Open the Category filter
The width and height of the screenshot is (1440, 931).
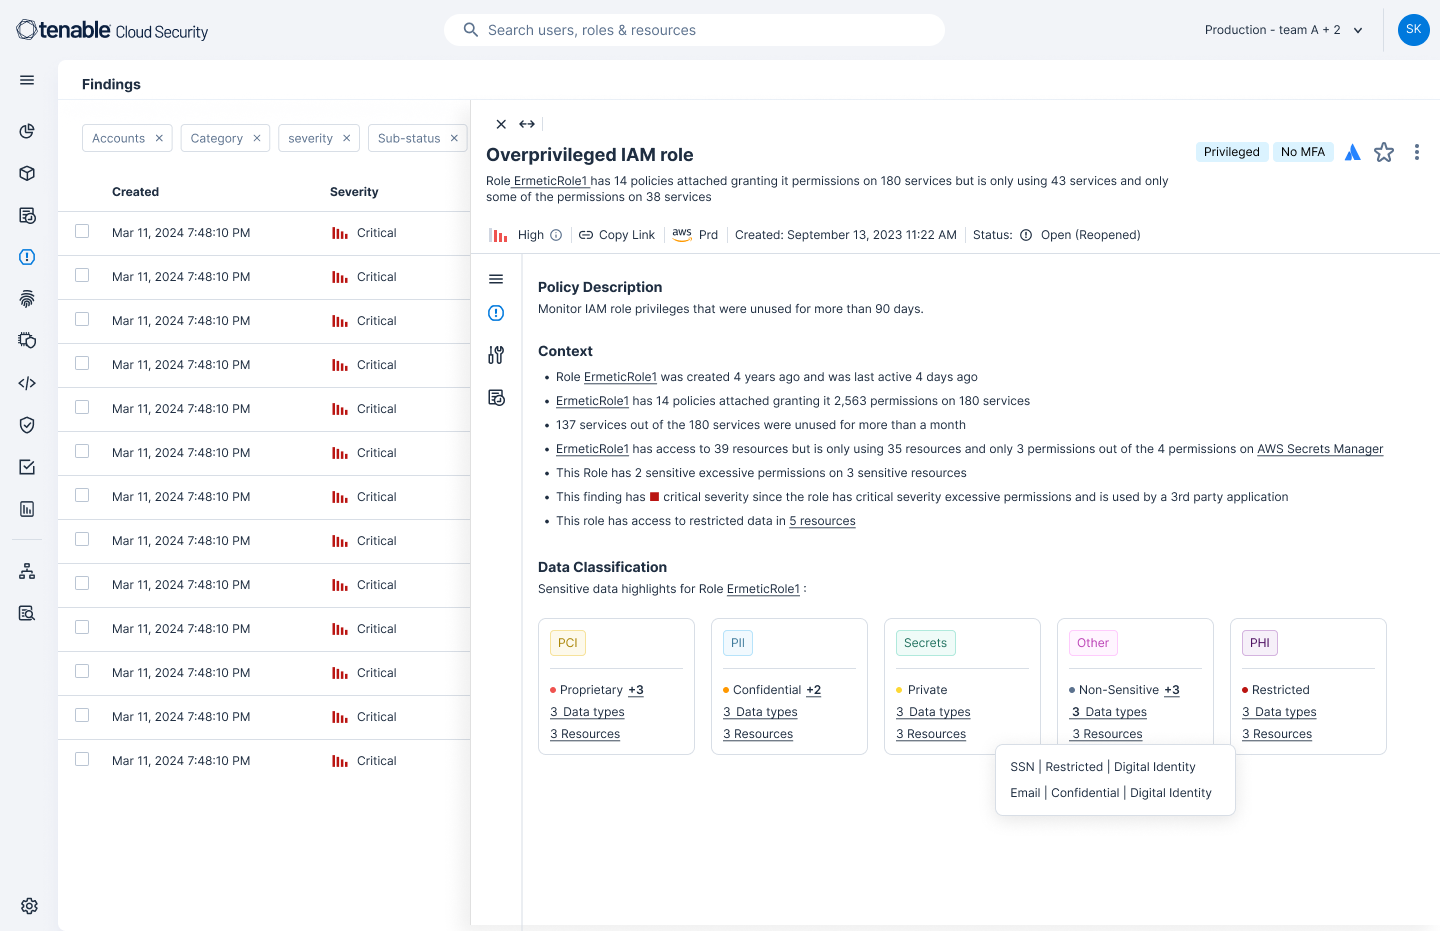tap(216, 138)
